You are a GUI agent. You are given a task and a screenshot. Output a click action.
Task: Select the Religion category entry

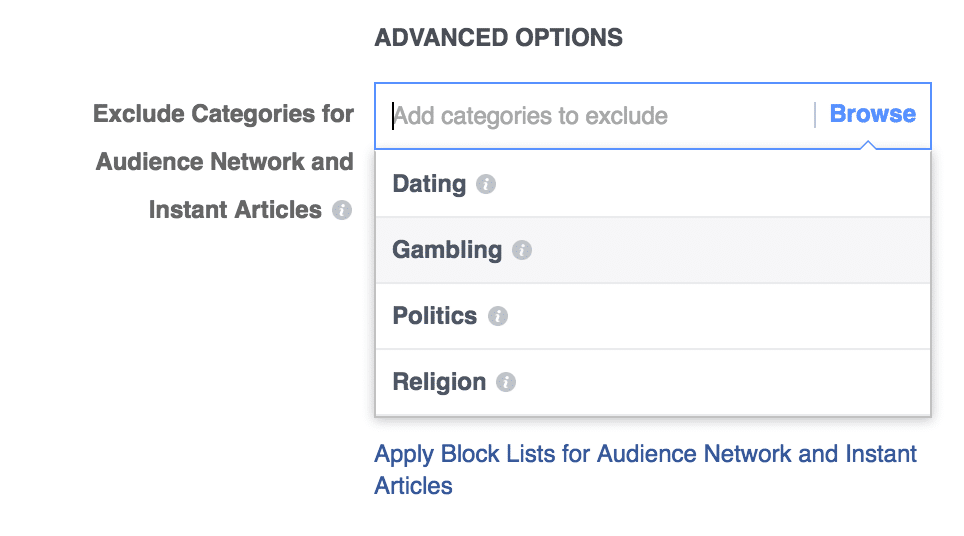coord(653,382)
